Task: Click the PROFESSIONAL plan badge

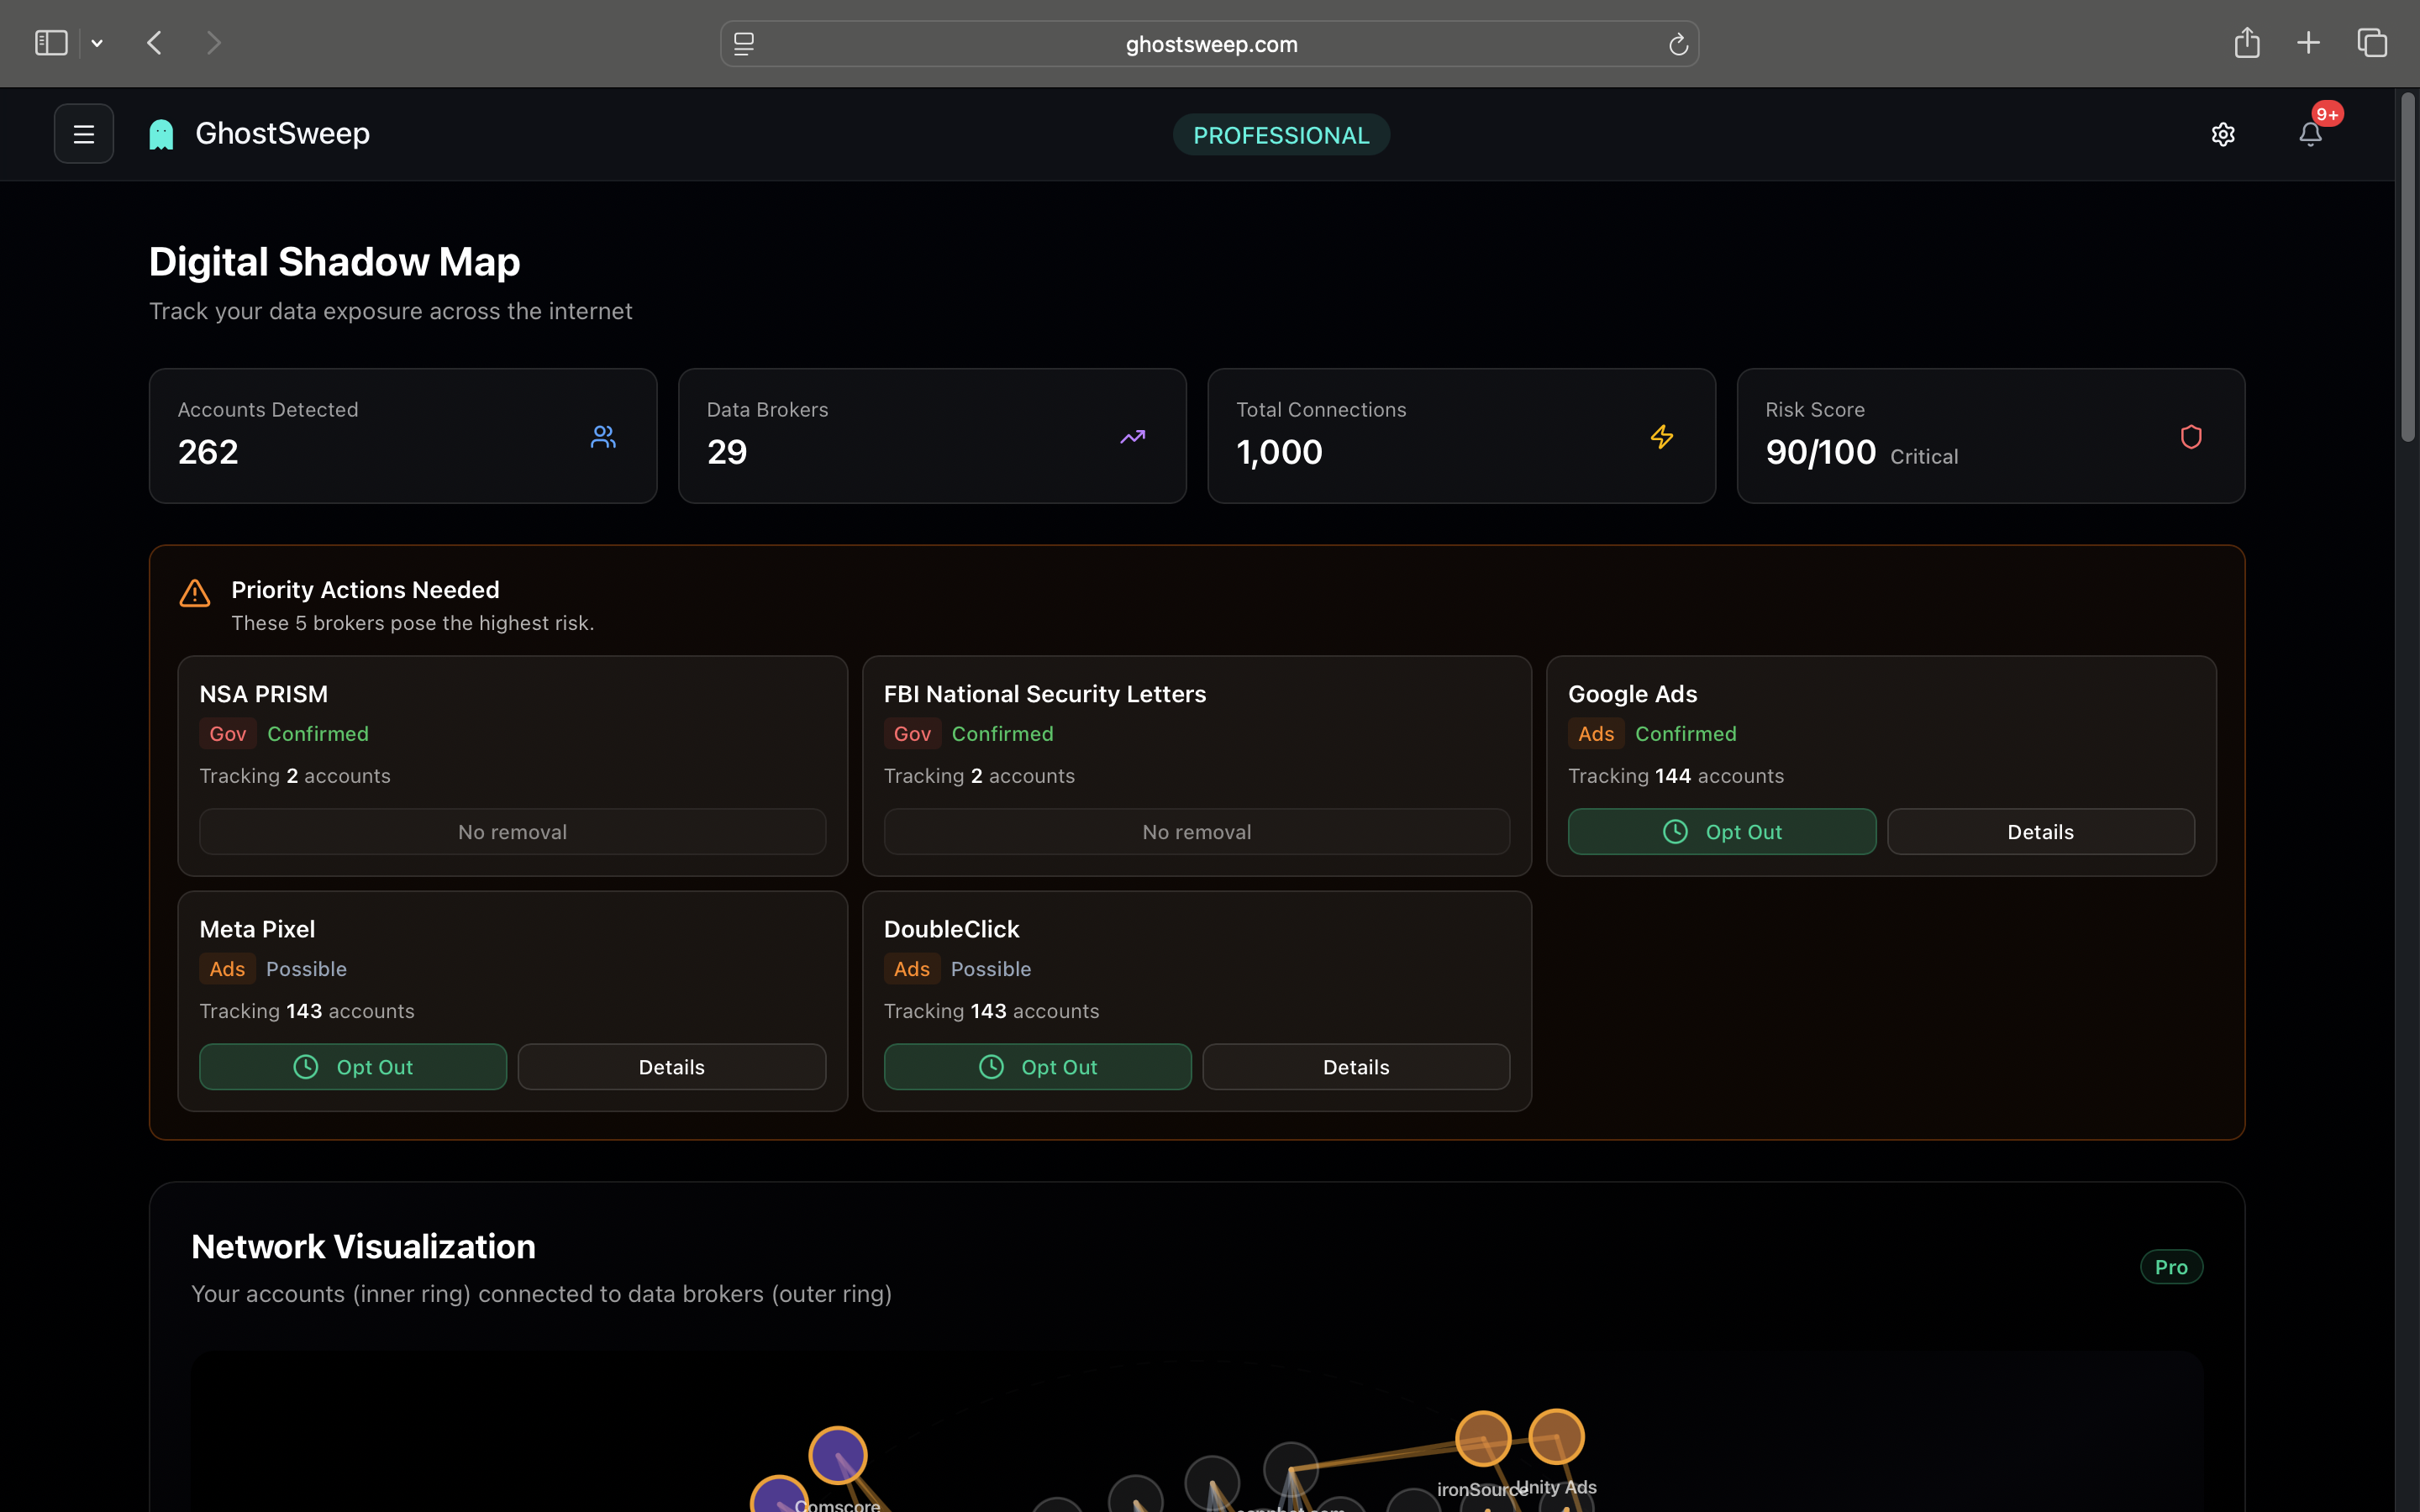Action: [x=1281, y=135]
